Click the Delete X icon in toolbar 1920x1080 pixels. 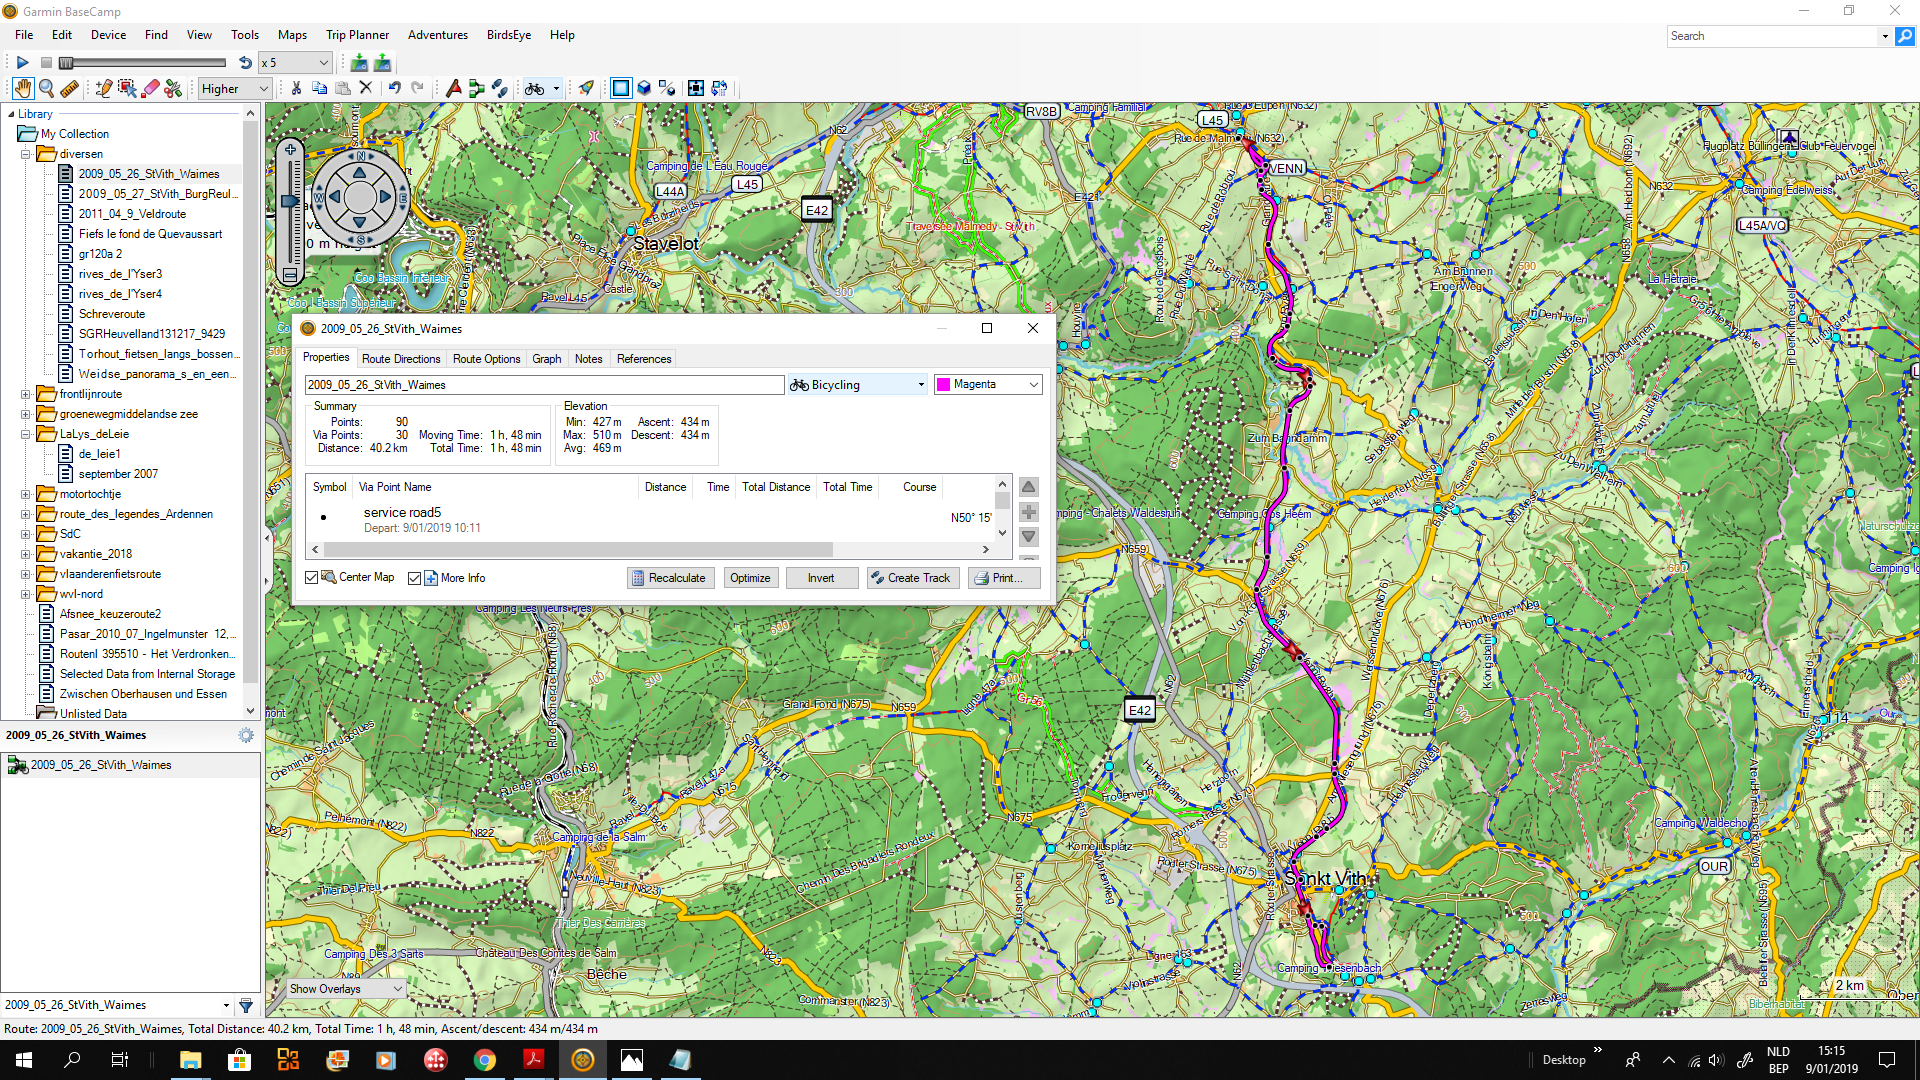pyautogui.click(x=366, y=88)
